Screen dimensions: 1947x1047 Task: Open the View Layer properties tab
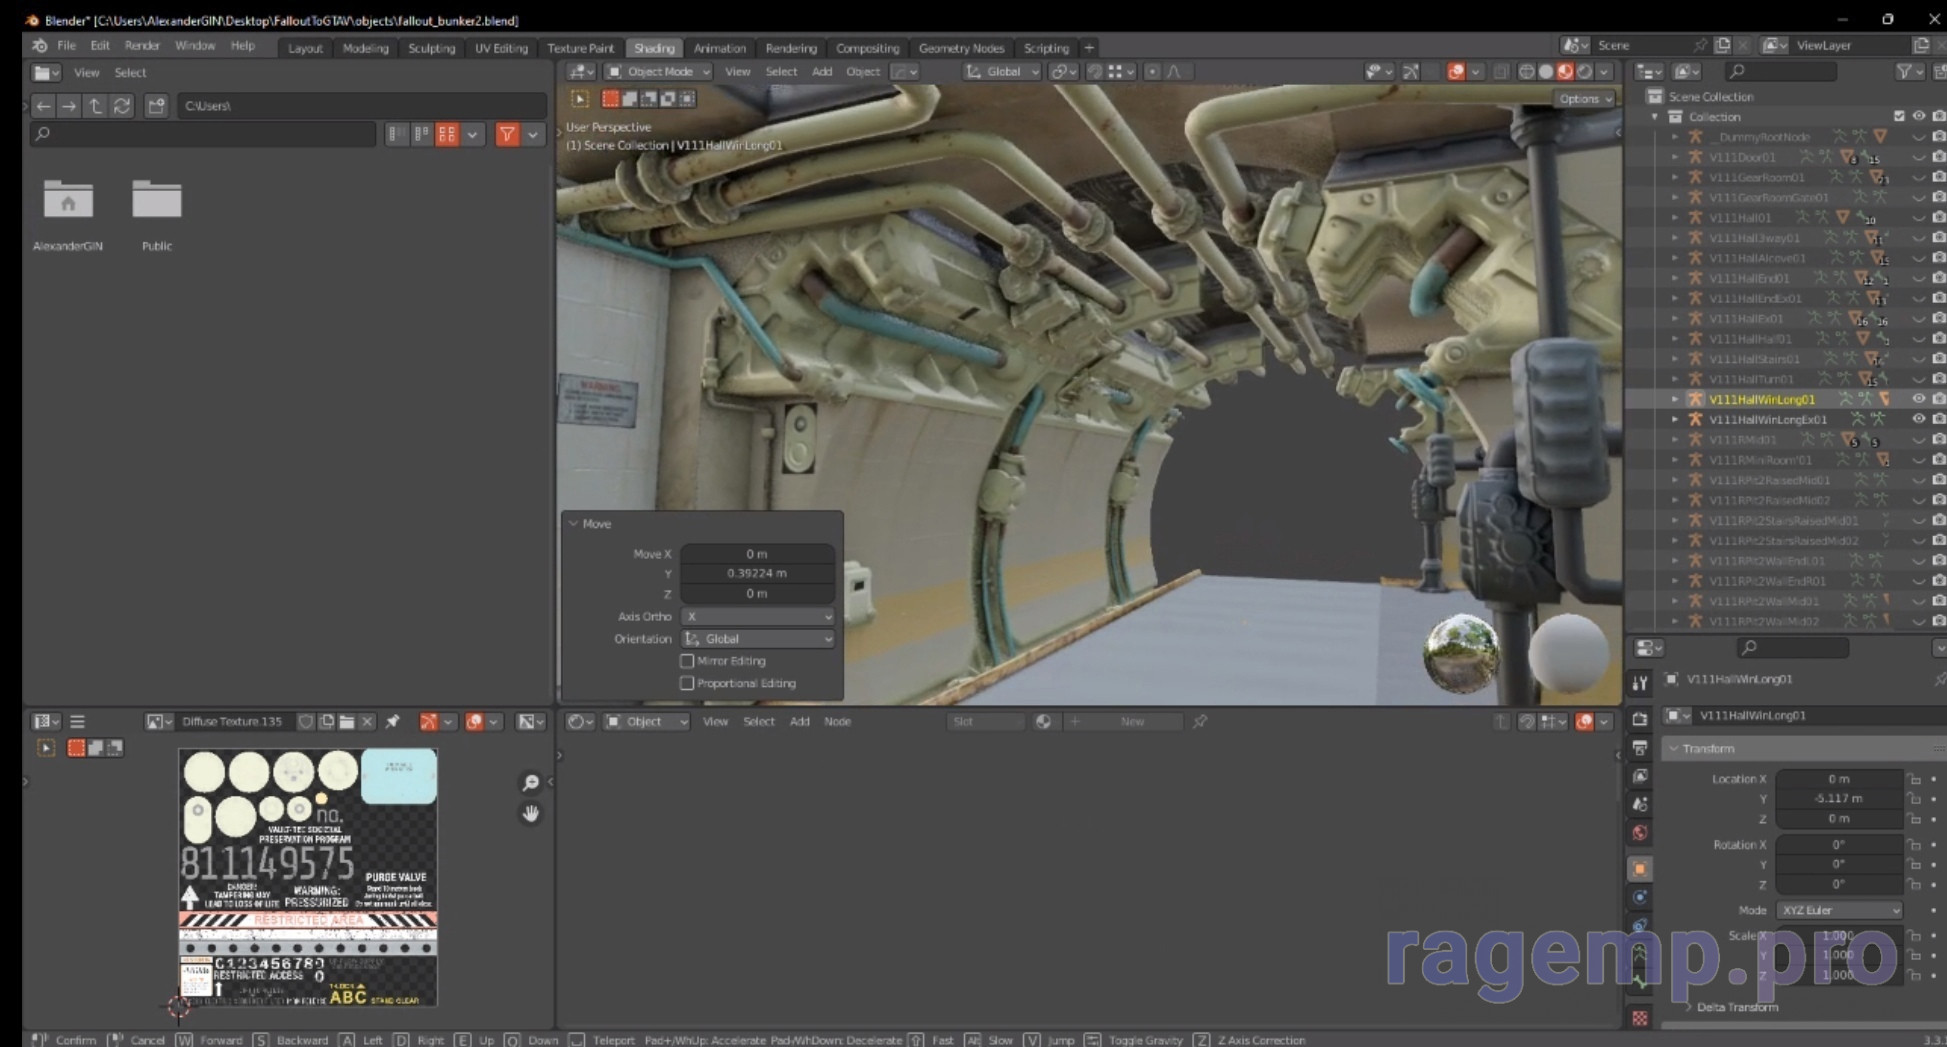click(x=1640, y=776)
